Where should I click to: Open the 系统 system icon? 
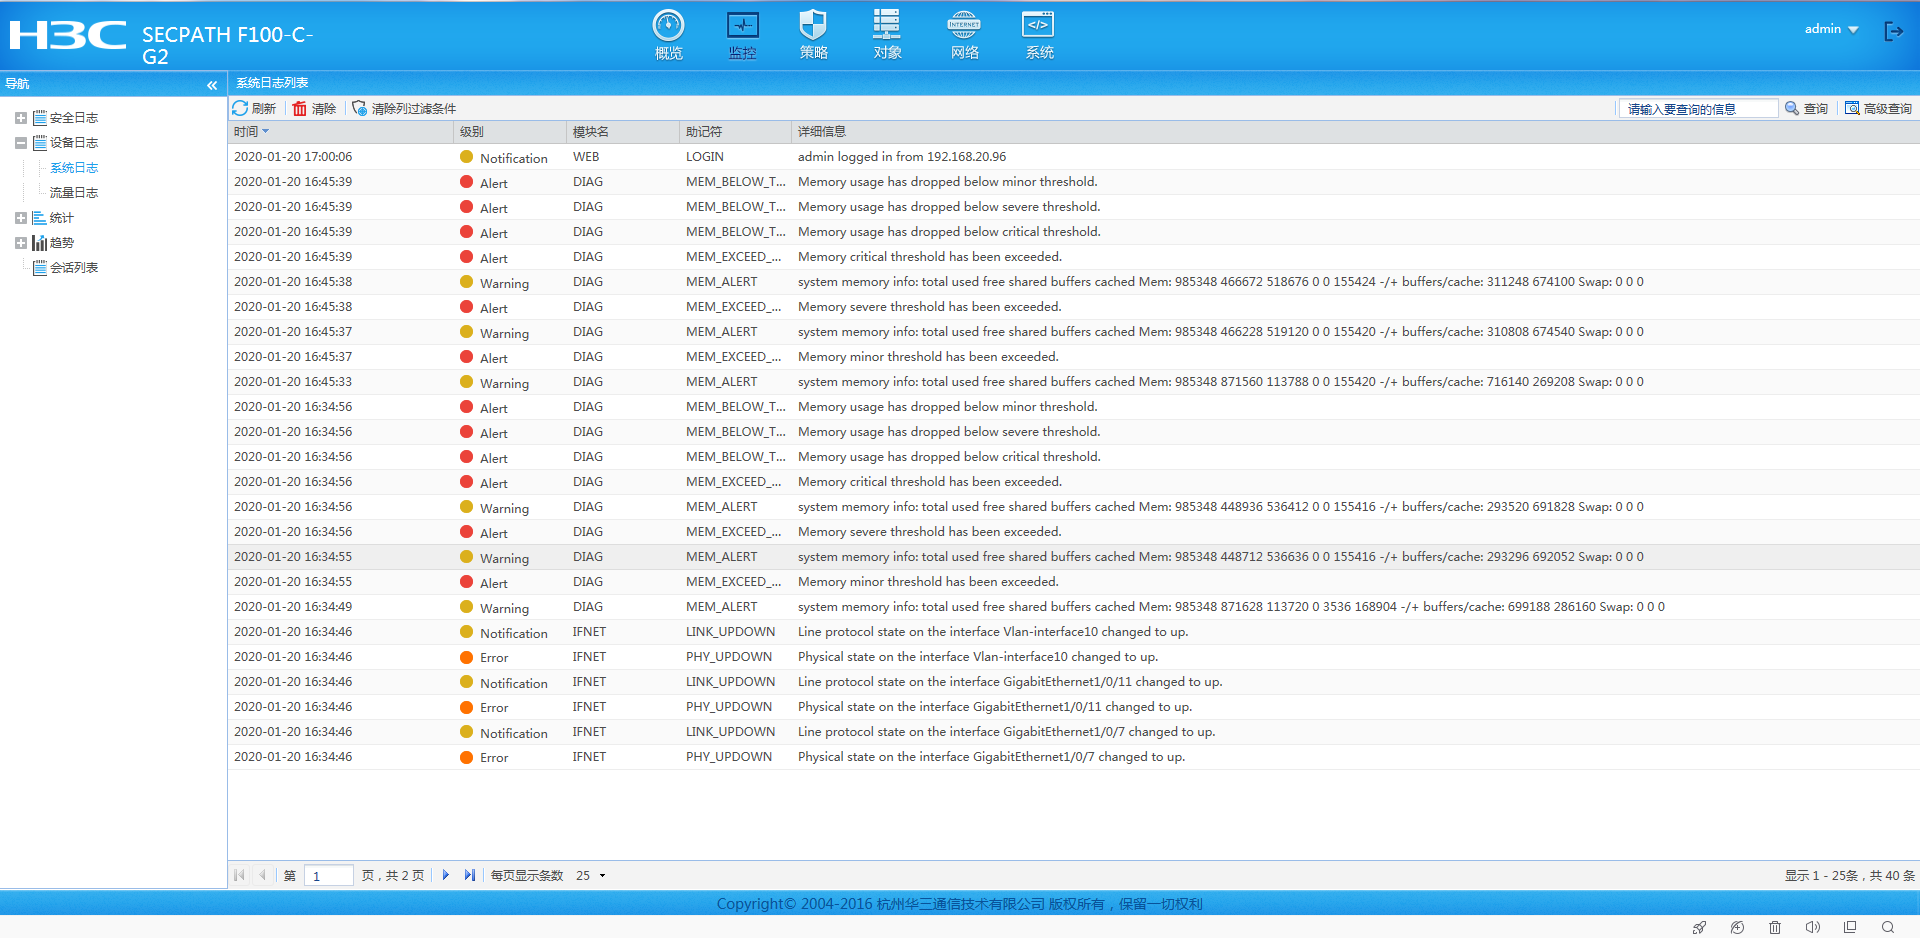1038,26
